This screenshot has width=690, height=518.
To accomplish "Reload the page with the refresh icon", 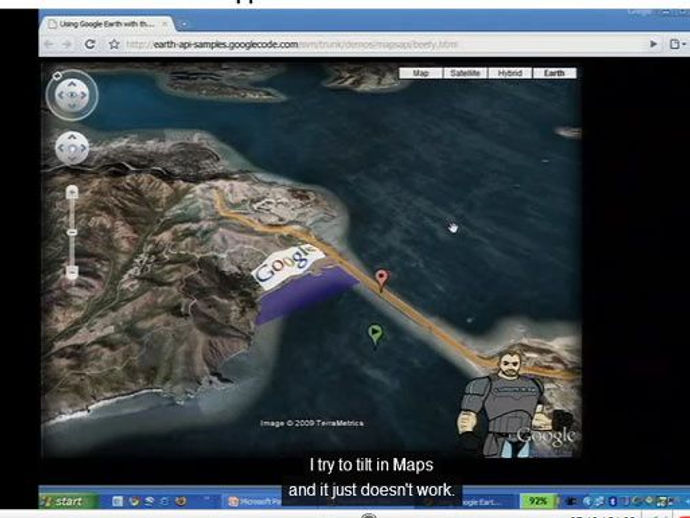I will pos(90,44).
